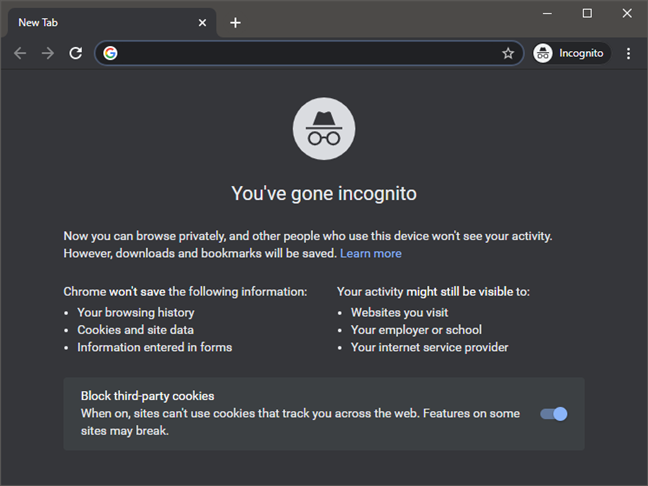This screenshot has width=648, height=486.
Task: Click the address bar input field
Action: coord(309,53)
